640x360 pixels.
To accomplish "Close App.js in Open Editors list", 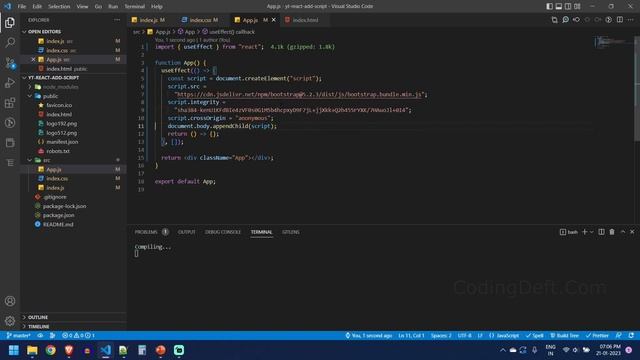I will (x=33, y=60).
